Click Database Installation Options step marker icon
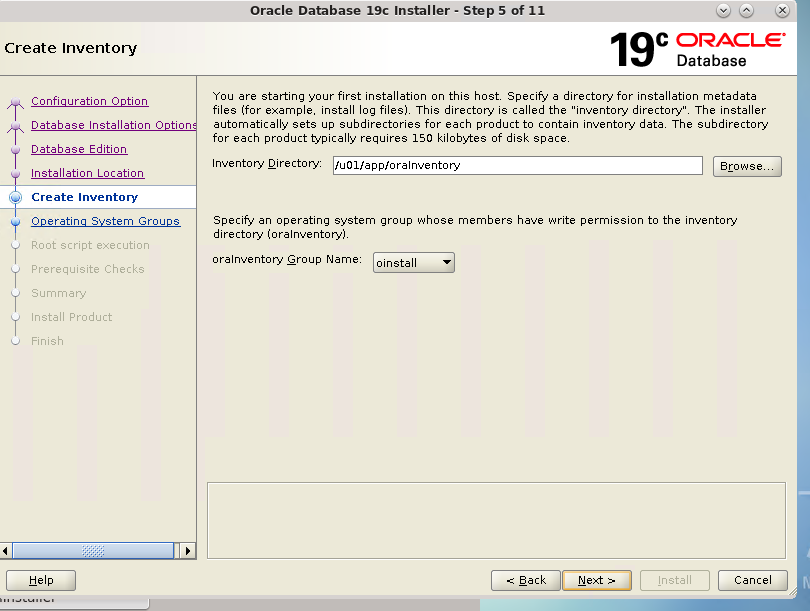 15,126
